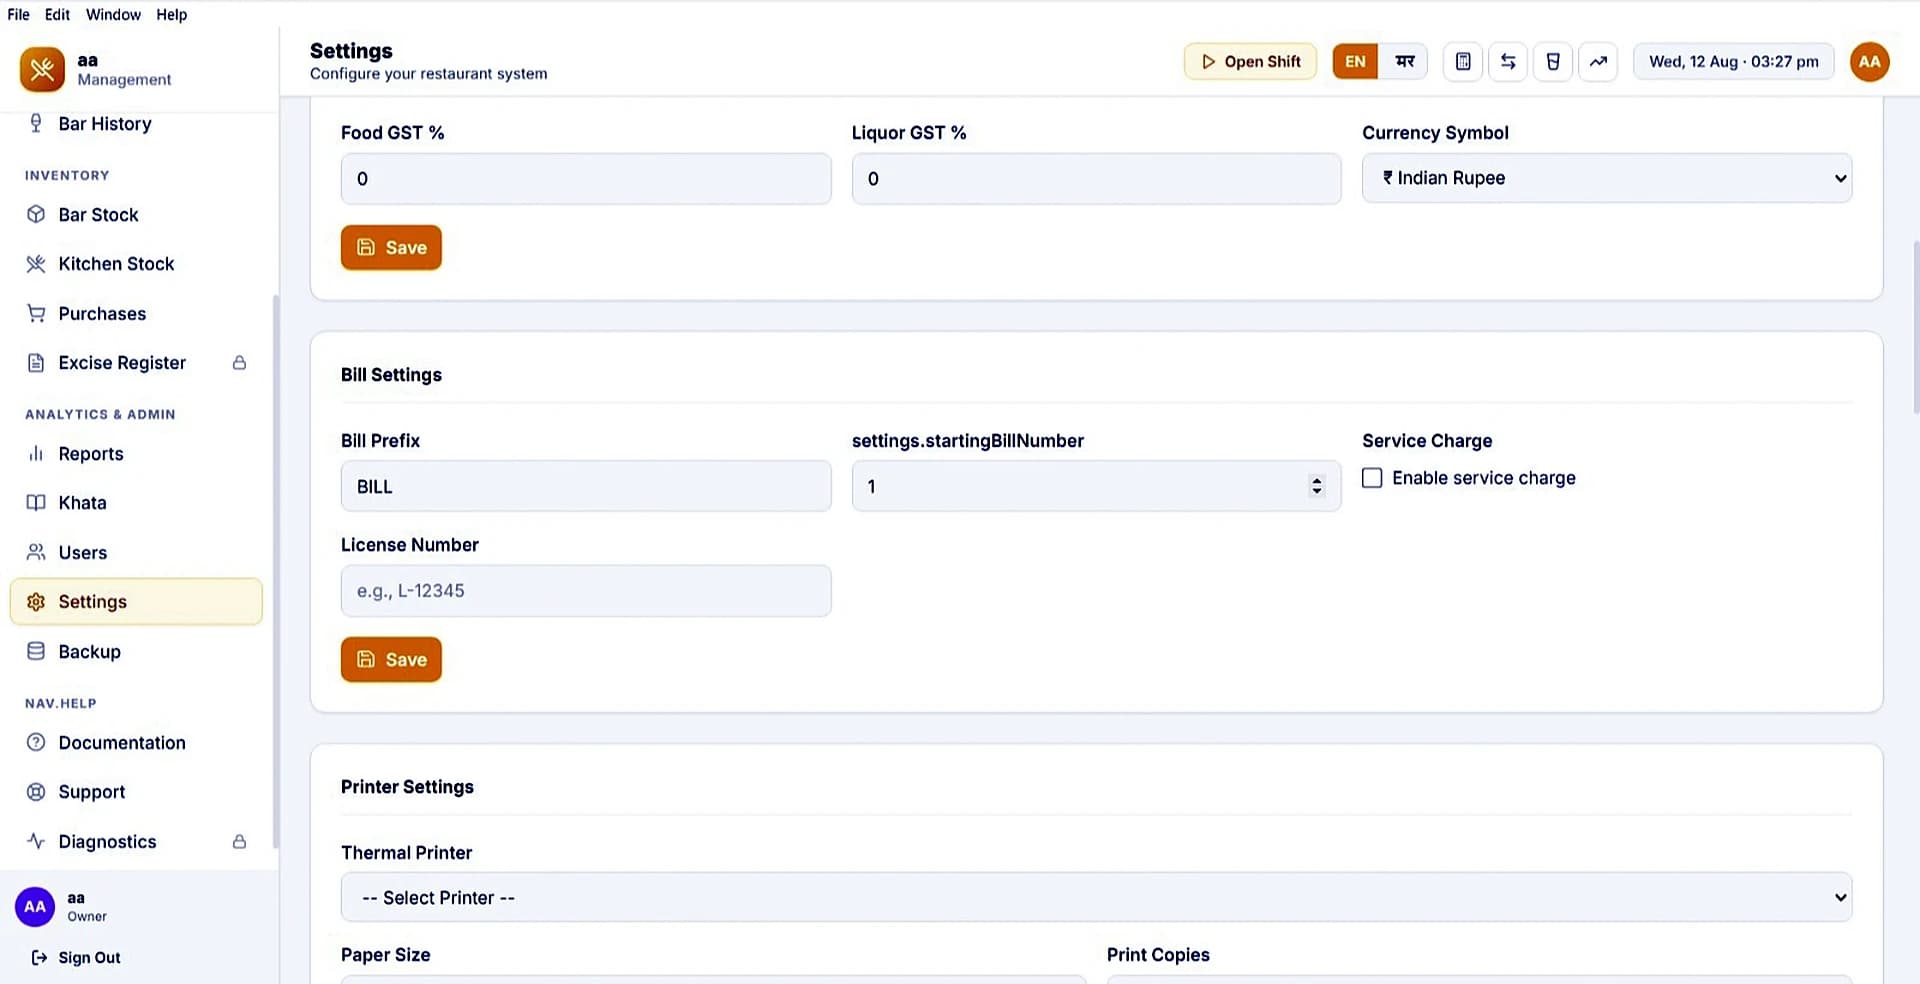Switch language to Marathi
Screen dimensions: 1920x984
(x=1404, y=62)
